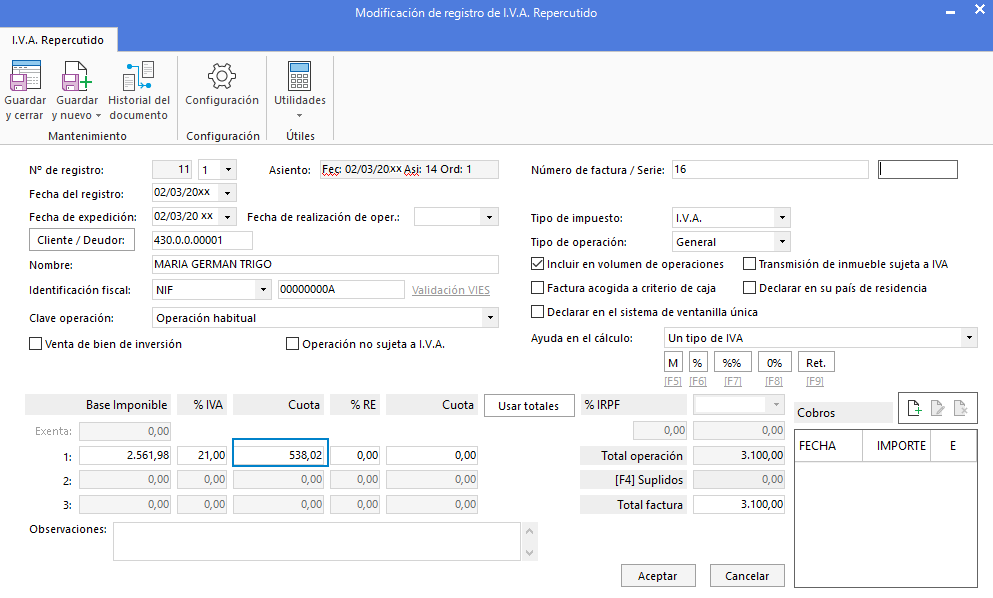
Task: Close the Modificación de registro window
Action: (x=980, y=10)
